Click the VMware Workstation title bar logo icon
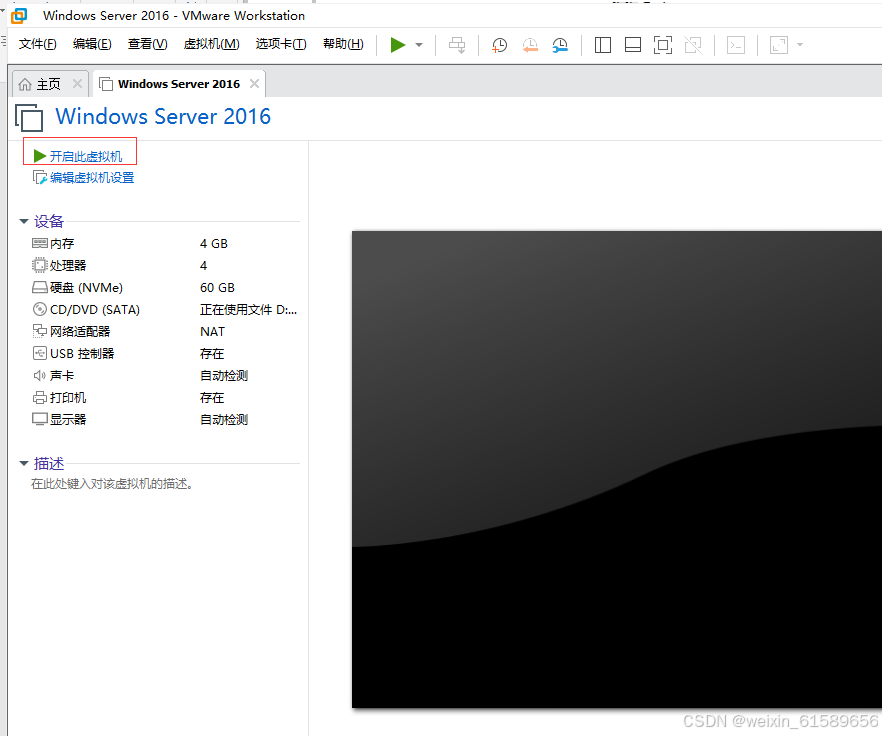Image resolution: width=882 pixels, height=736 pixels. [x=19, y=16]
